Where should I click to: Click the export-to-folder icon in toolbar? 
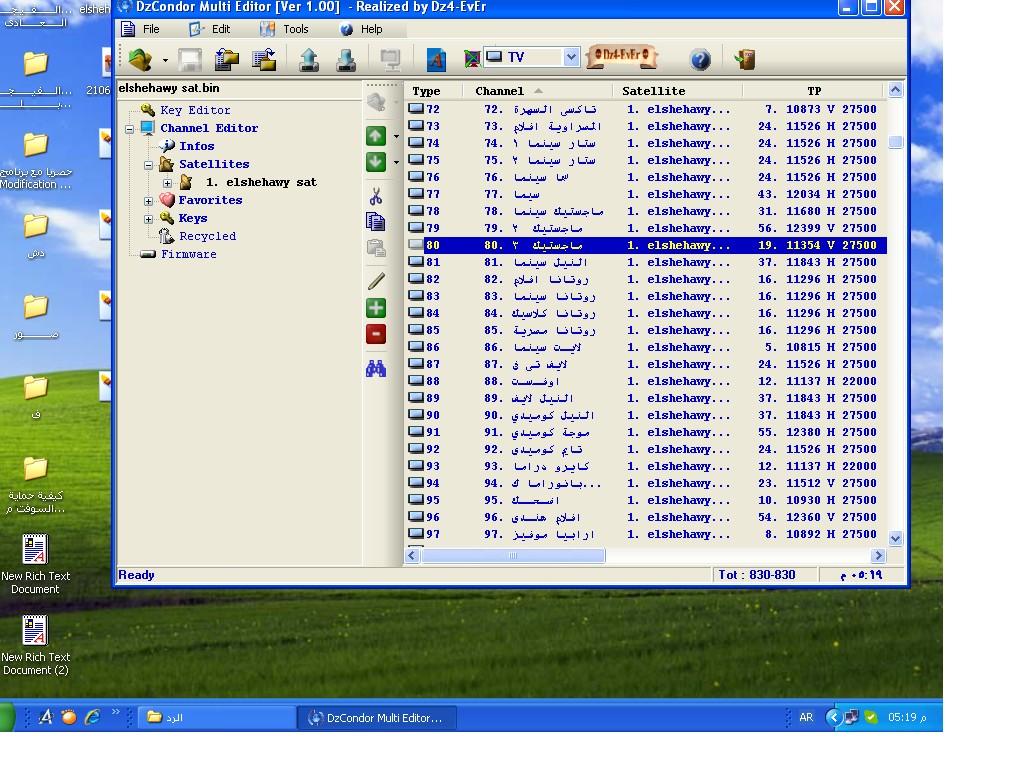[264, 59]
